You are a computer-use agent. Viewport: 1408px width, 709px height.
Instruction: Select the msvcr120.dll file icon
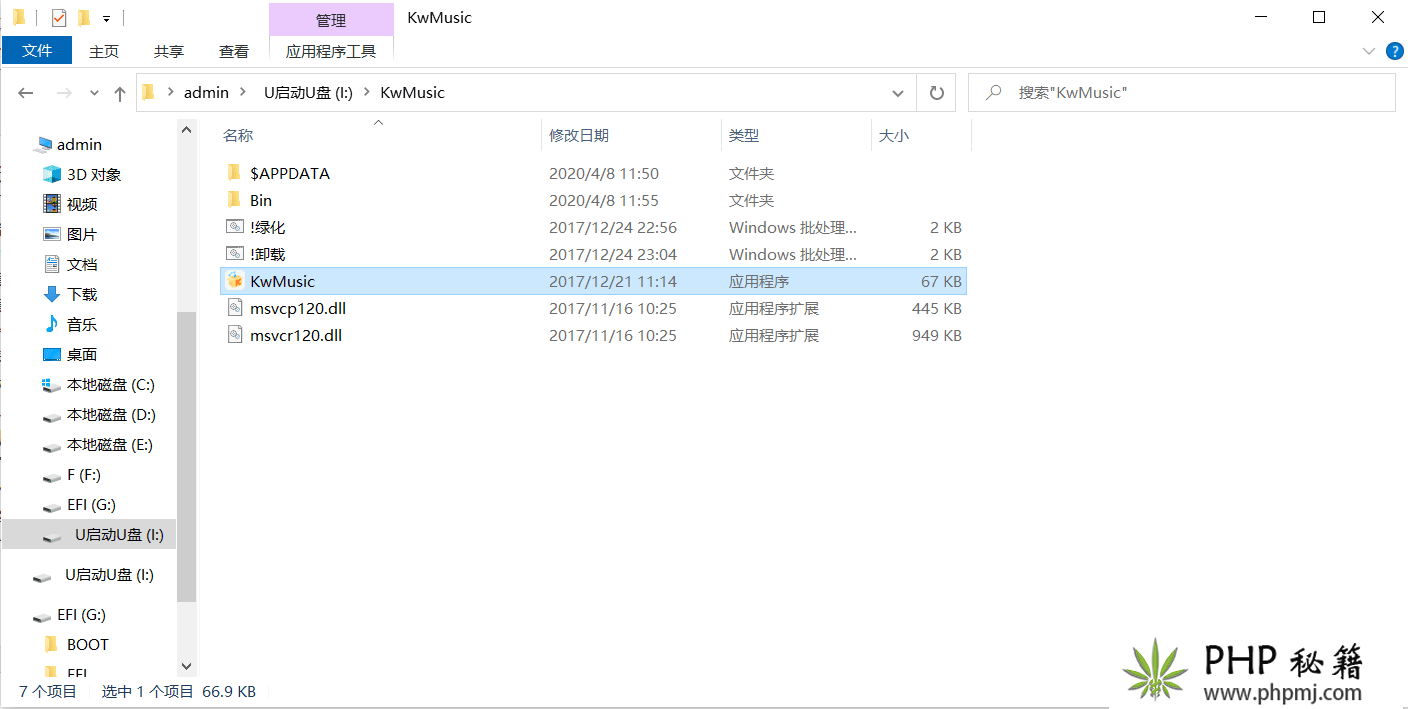coord(234,335)
